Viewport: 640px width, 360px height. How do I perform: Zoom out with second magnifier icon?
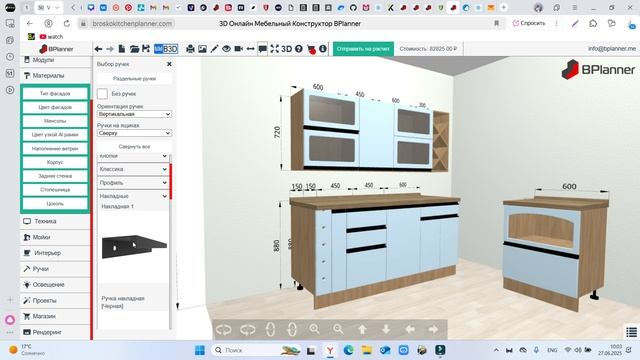338,329
